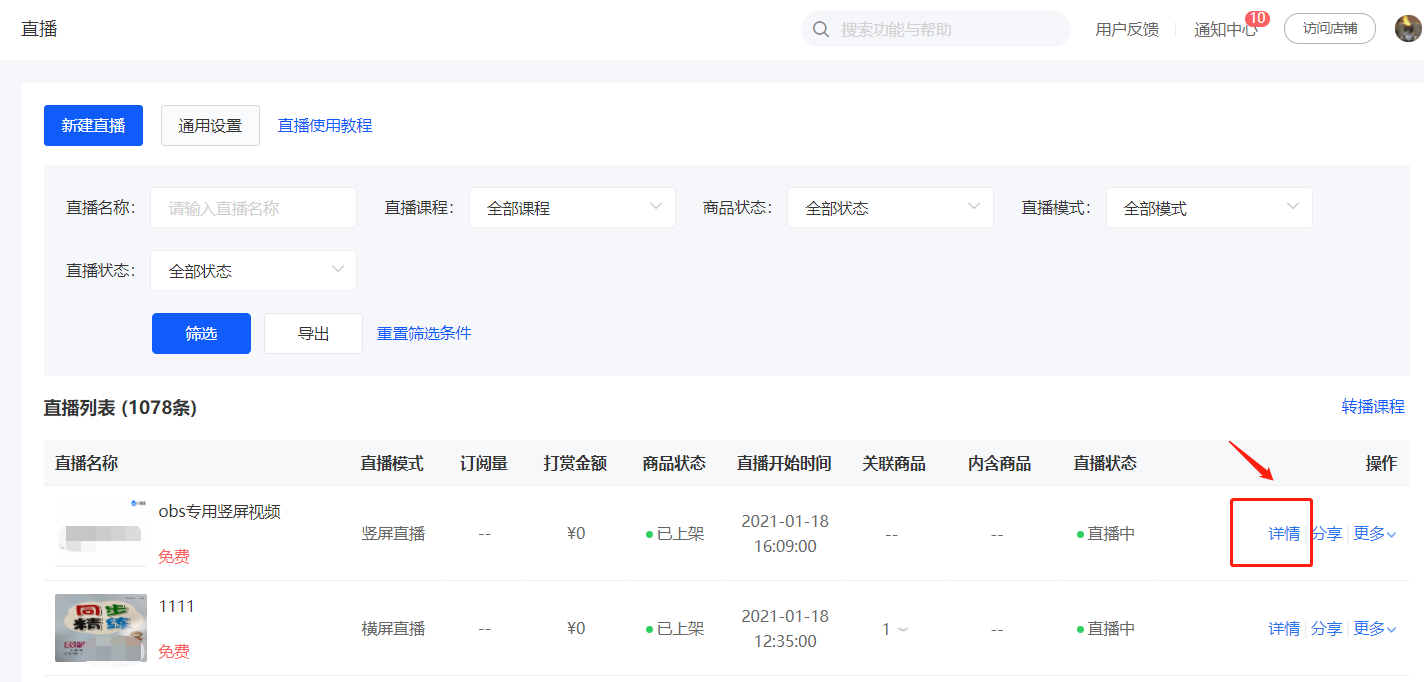This screenshot has width=1424, height=682.
Task: Open 转播课程 link
Action: click(1373, 407)
